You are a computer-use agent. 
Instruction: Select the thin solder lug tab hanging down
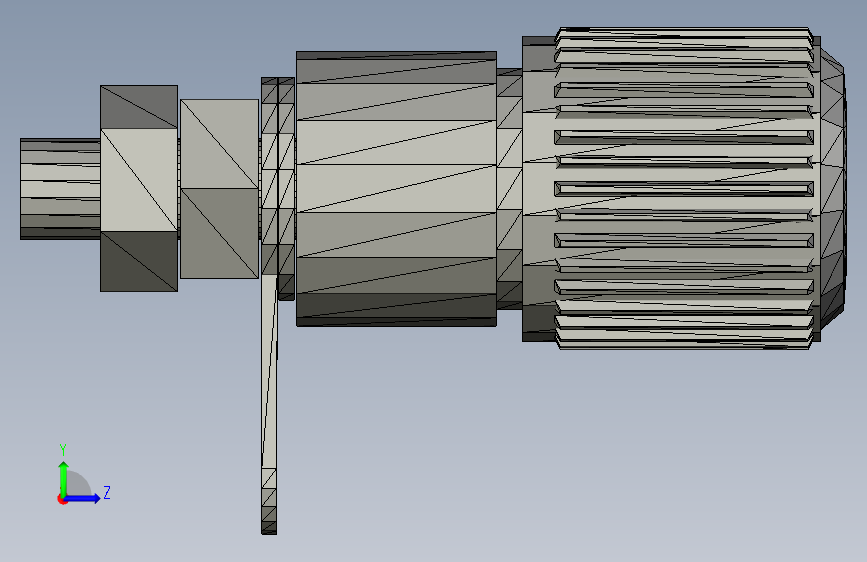[269, 404]
